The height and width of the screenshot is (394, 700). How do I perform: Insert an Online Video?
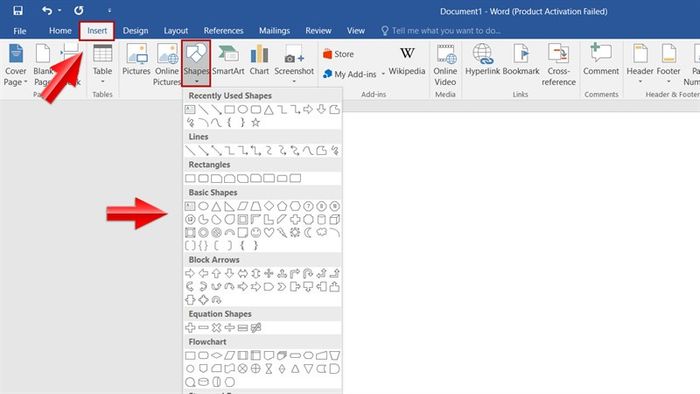pos(445,65)
